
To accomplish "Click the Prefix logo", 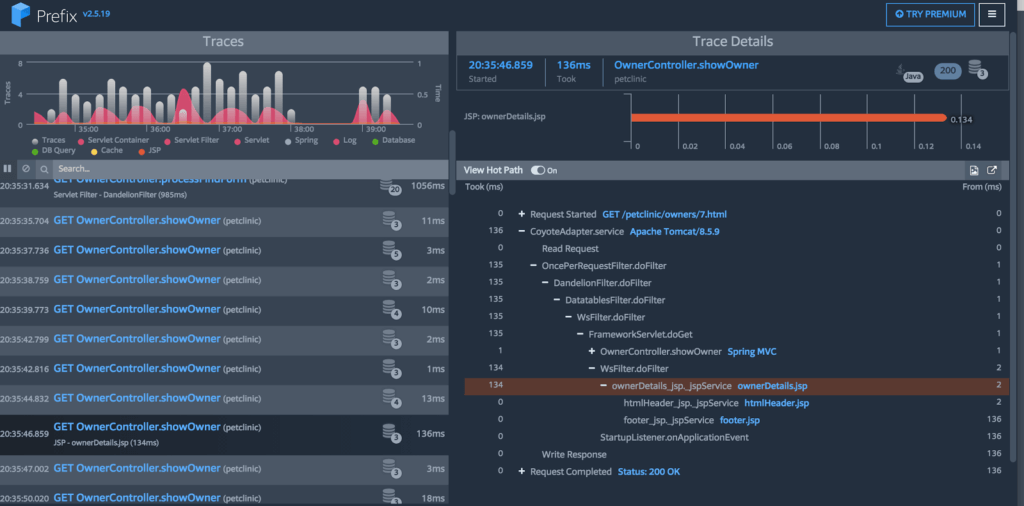I will (21, 14).
